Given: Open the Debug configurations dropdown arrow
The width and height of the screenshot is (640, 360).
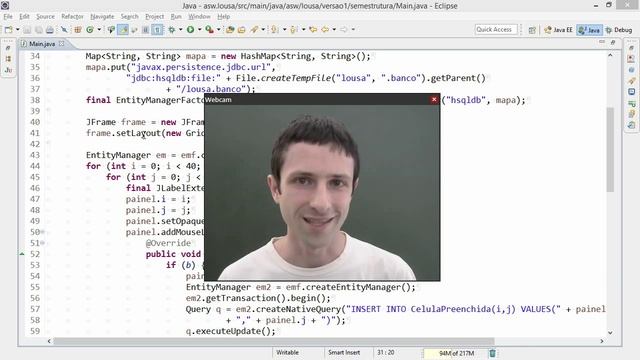Looking at the screenshot, I should (180, 30).
